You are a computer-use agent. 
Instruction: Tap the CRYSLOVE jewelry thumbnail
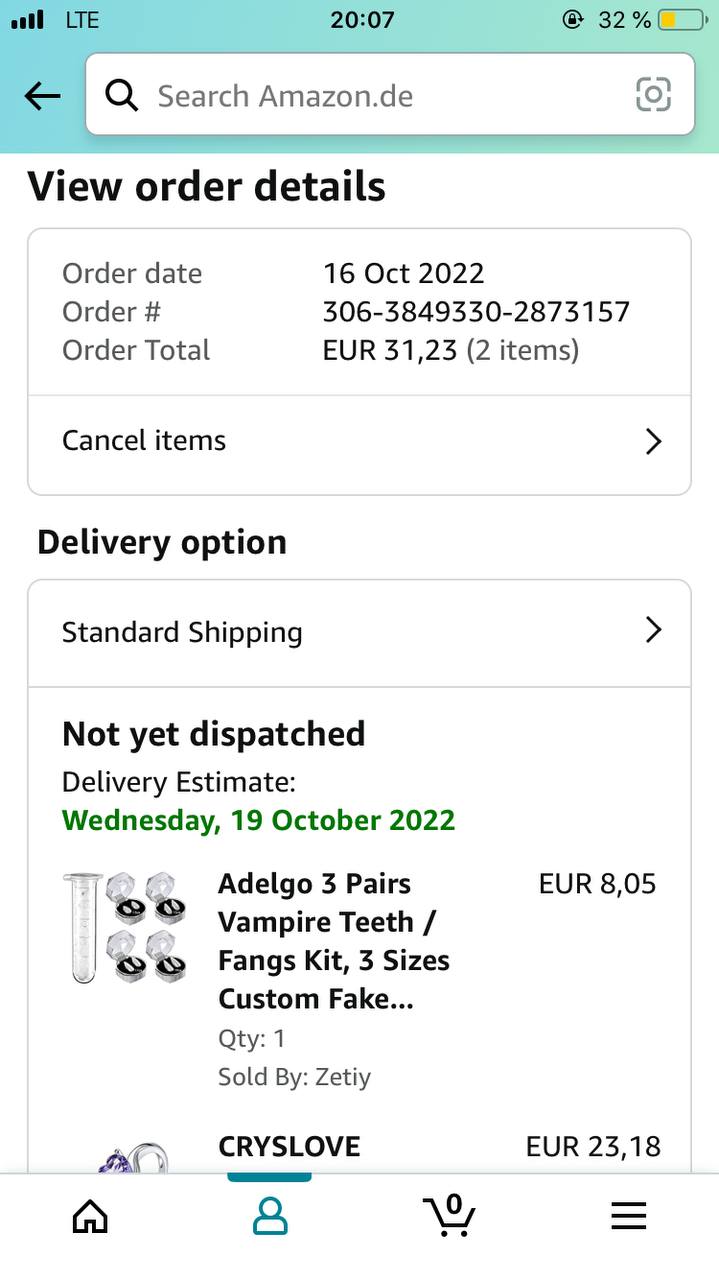coord(135,1160)
